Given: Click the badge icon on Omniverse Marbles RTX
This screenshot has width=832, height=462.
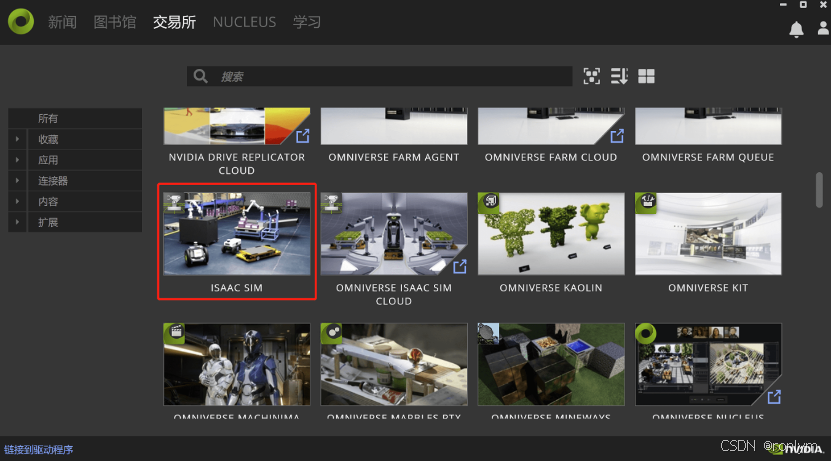Looking at the screenshot, I should pyautogui.click(x=332, y=333).
